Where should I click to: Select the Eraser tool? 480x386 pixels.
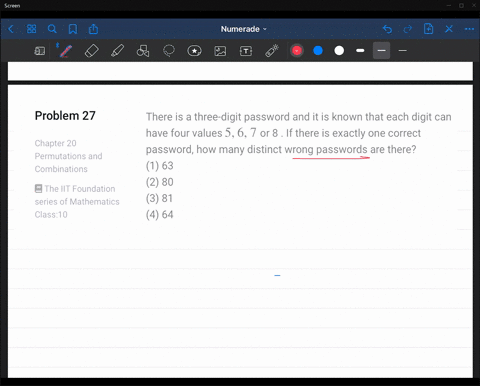click(92, 51)
